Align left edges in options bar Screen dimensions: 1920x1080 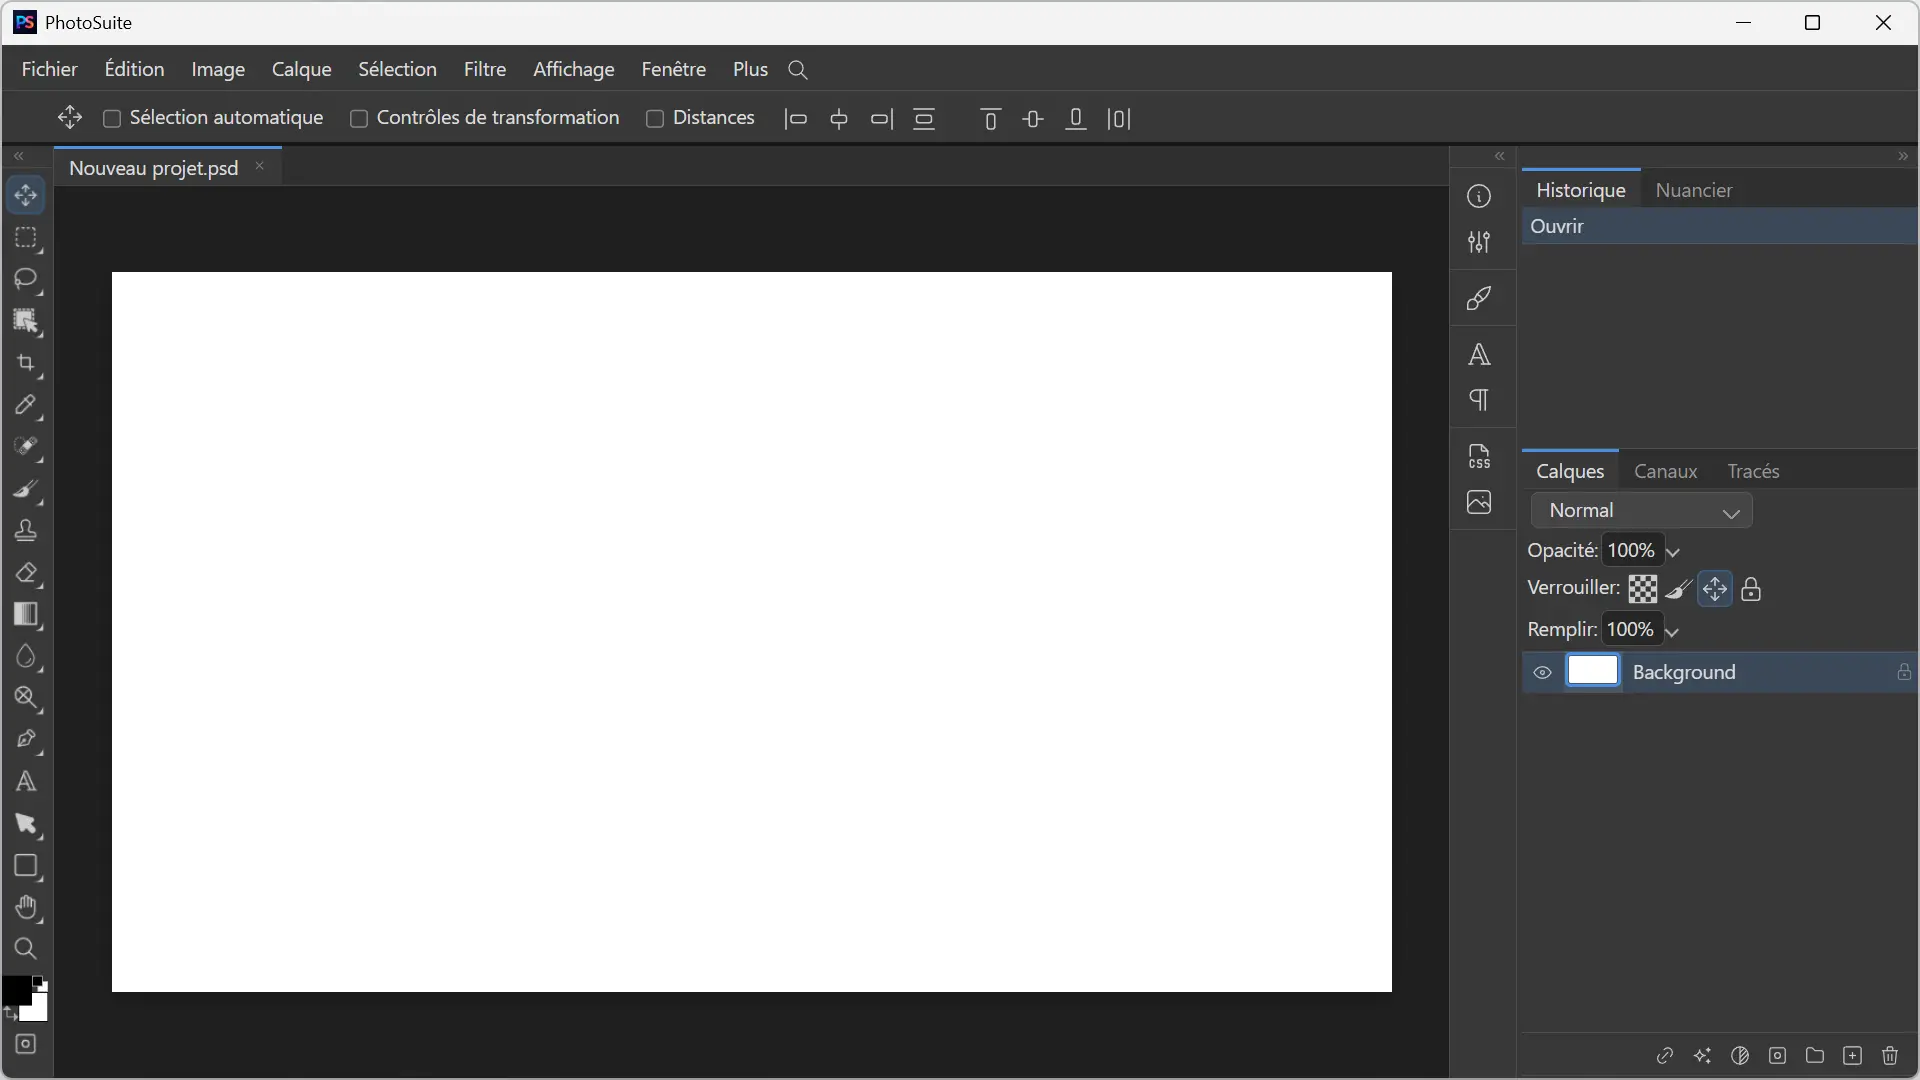pos(796,119)
